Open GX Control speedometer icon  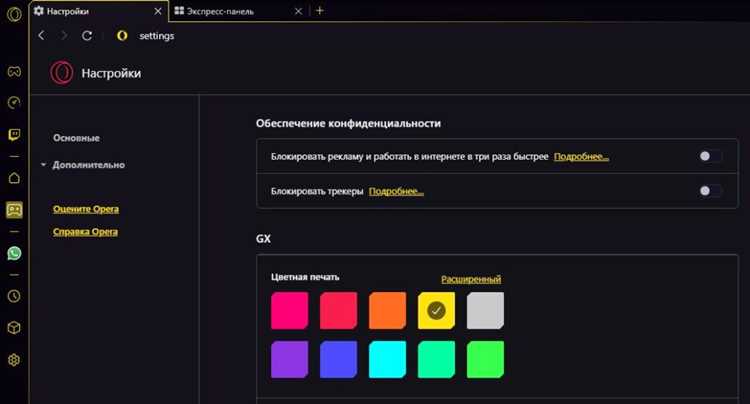coord(14,102)
